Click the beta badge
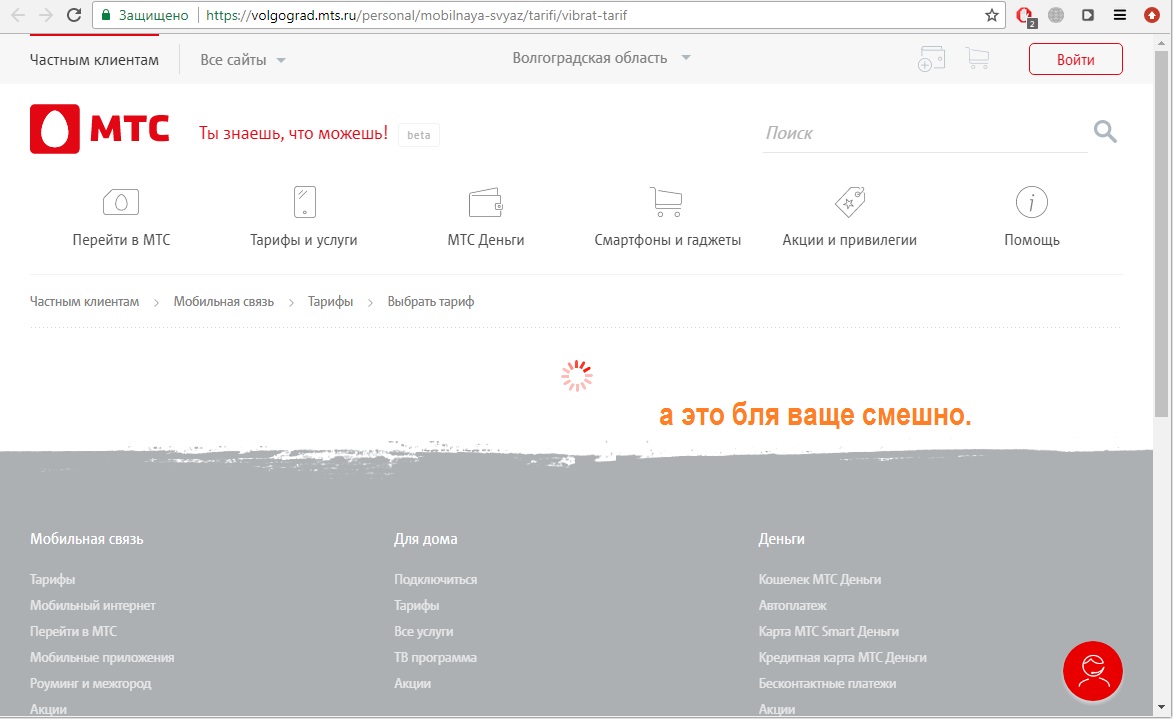Image resolution: width=1173 pixels, height=719 pixels. (418, 135)
